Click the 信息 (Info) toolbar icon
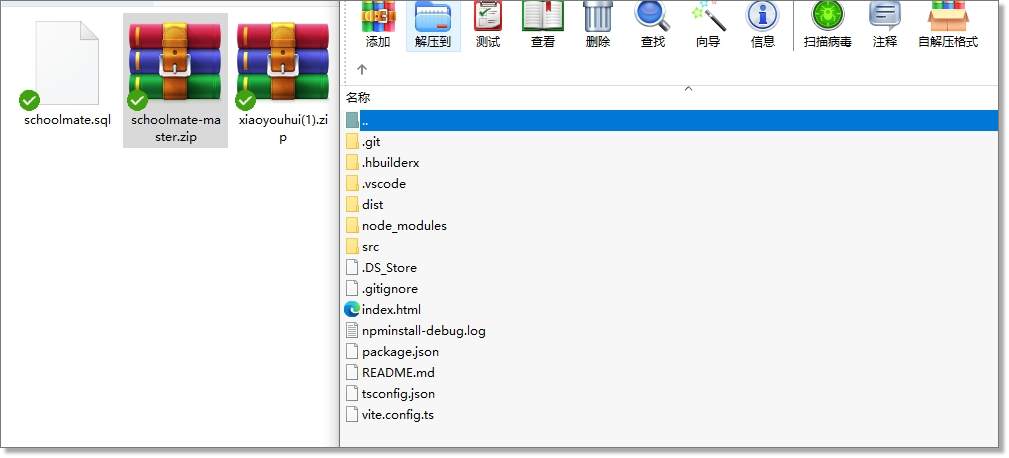This screenshot has height=458, width=1009. tap(763, 17)
